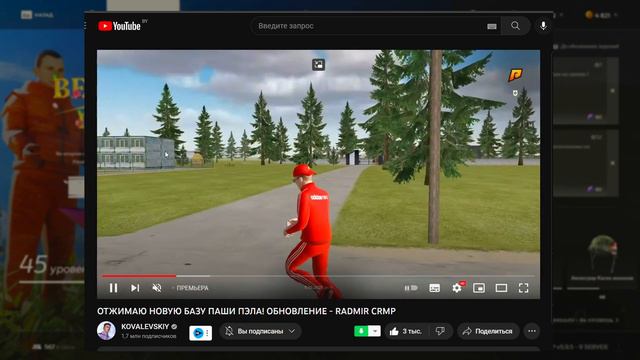640x360 pixels.
Task: Click the channel watermark logo in video
Action: [x=515, y=75]
